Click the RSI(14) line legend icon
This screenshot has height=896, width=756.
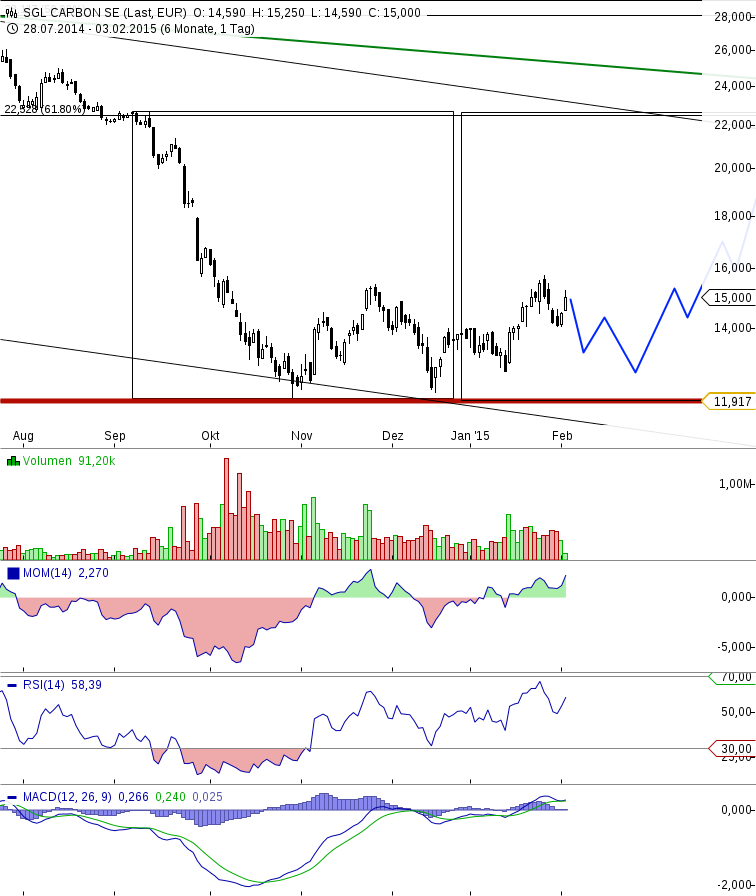[x=13, y=685]
